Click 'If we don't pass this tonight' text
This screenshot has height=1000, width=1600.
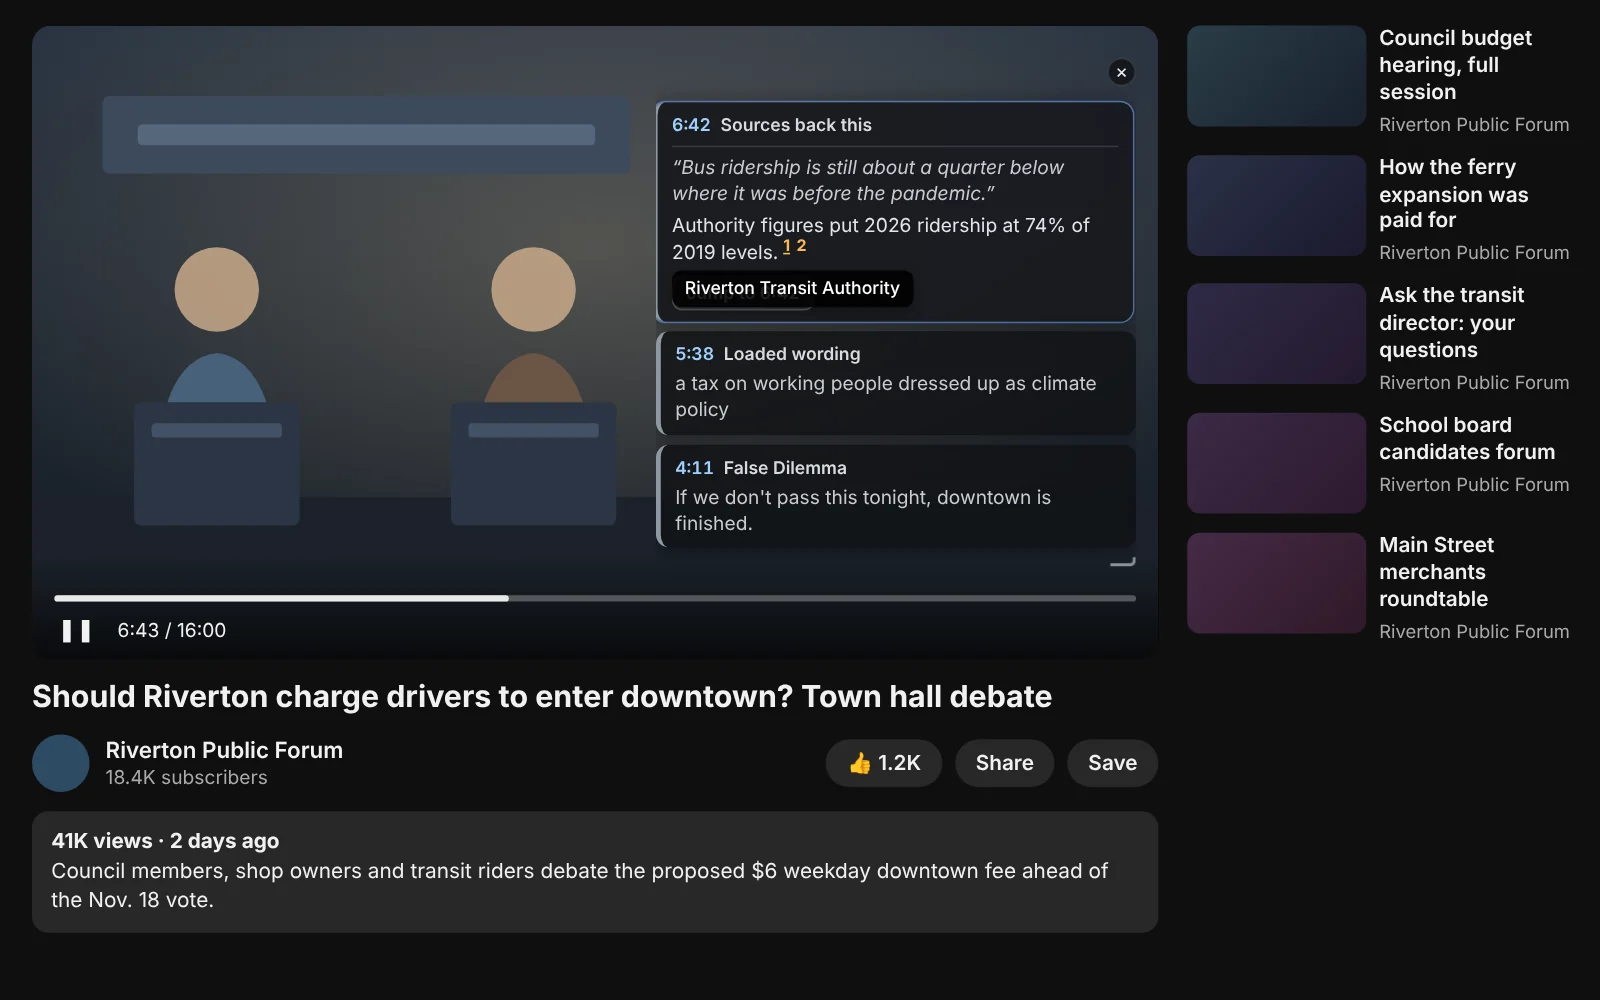[863, 511]
